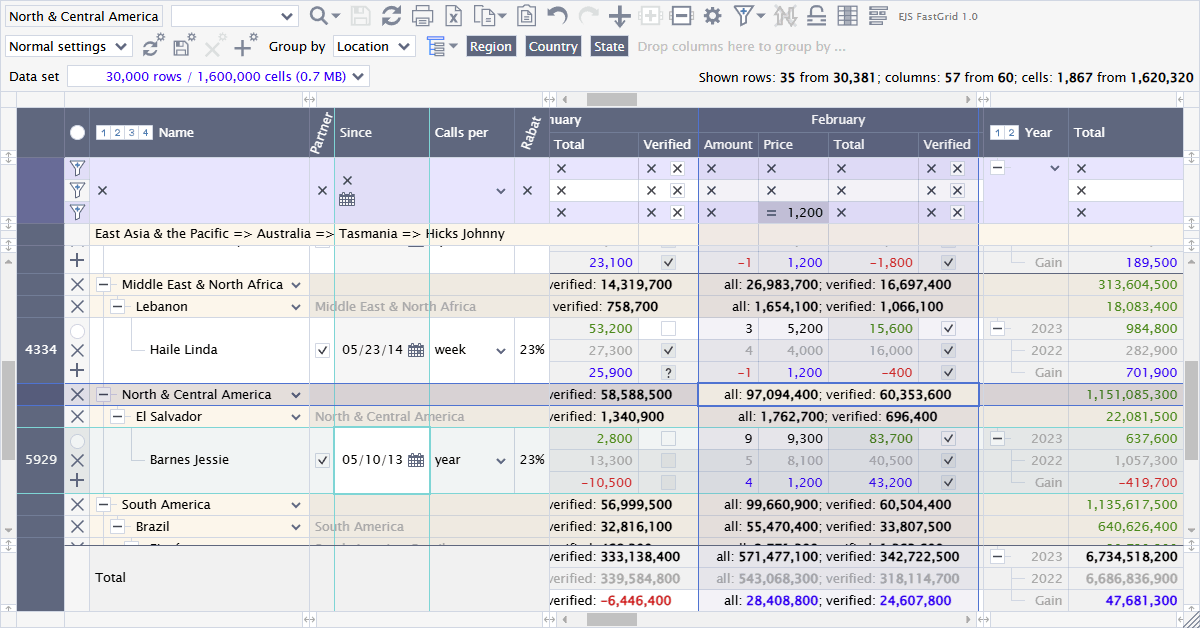Toggle Partner checkbox for Barnes Jessie
The height and width of the screenshot is (628, 1200).
click(x=321, y=460)
